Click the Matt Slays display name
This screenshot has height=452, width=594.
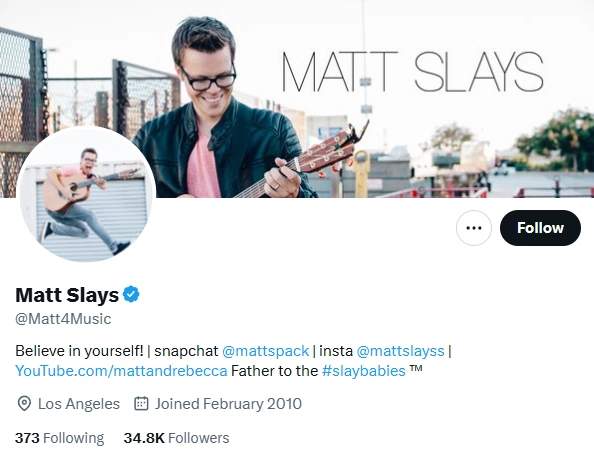pyautogui.click(x=67, y=295)
